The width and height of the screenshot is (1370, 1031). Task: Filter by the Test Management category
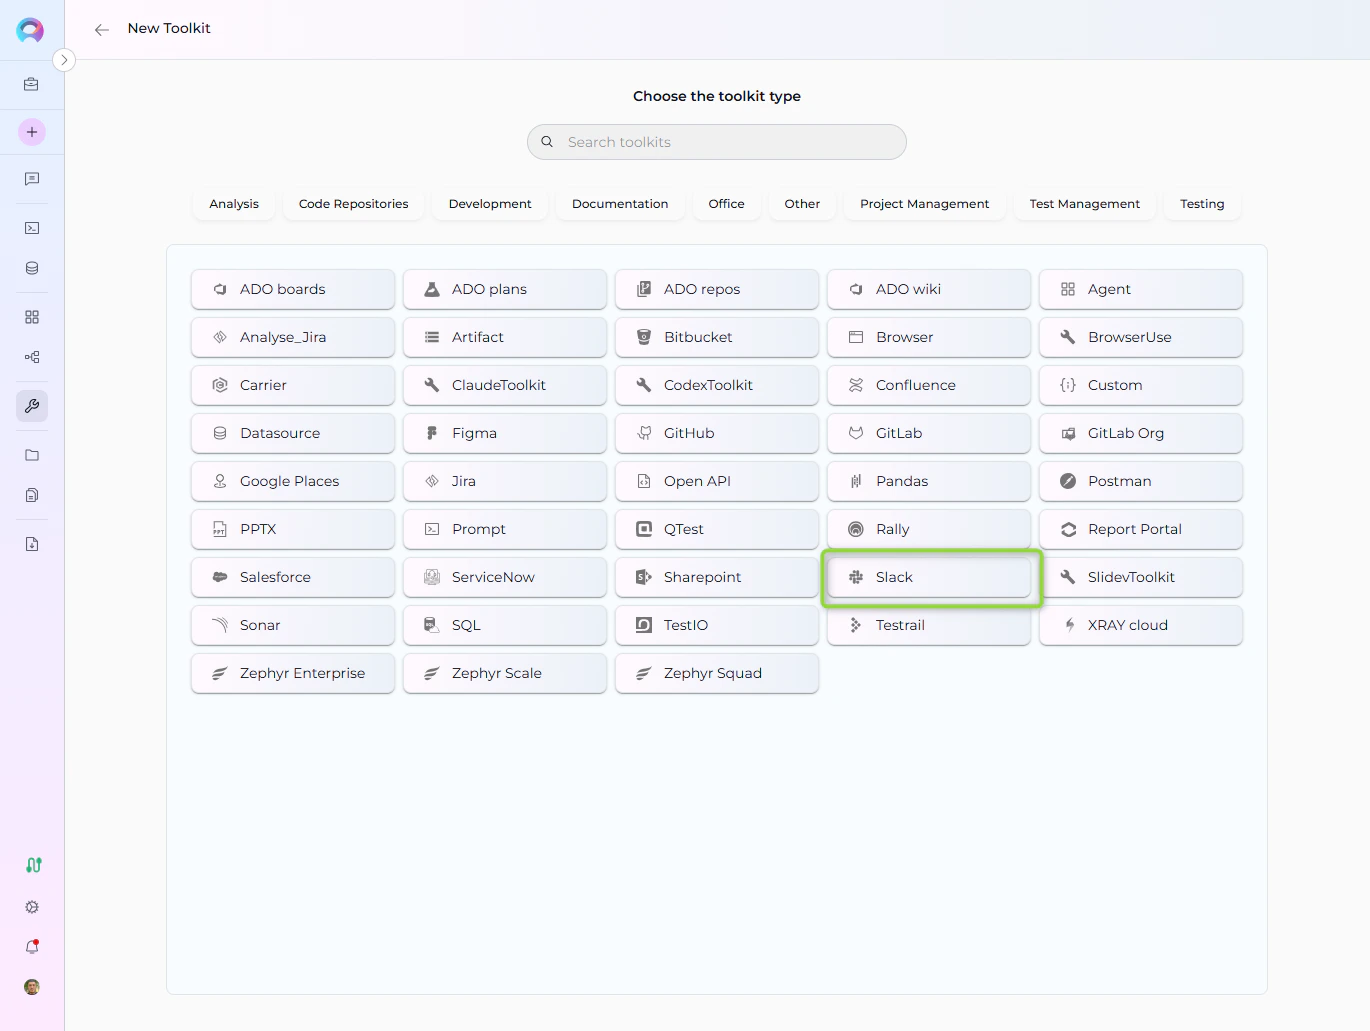click(x=1085, y=204)
